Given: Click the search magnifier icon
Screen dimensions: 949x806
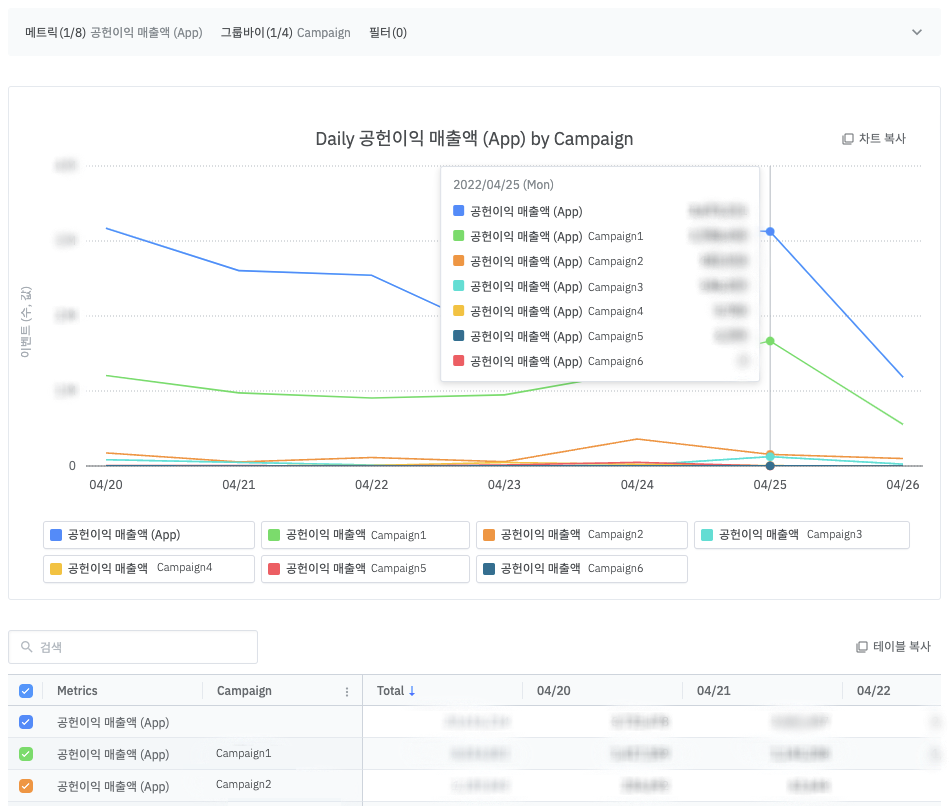Looking at the screenshot, I should tap(26, 647).
